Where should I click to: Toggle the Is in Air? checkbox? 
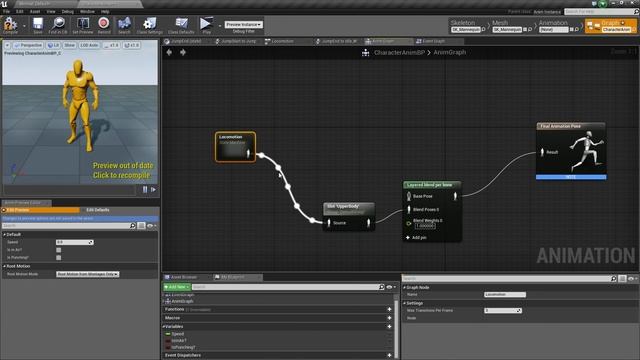pos(58,250)
